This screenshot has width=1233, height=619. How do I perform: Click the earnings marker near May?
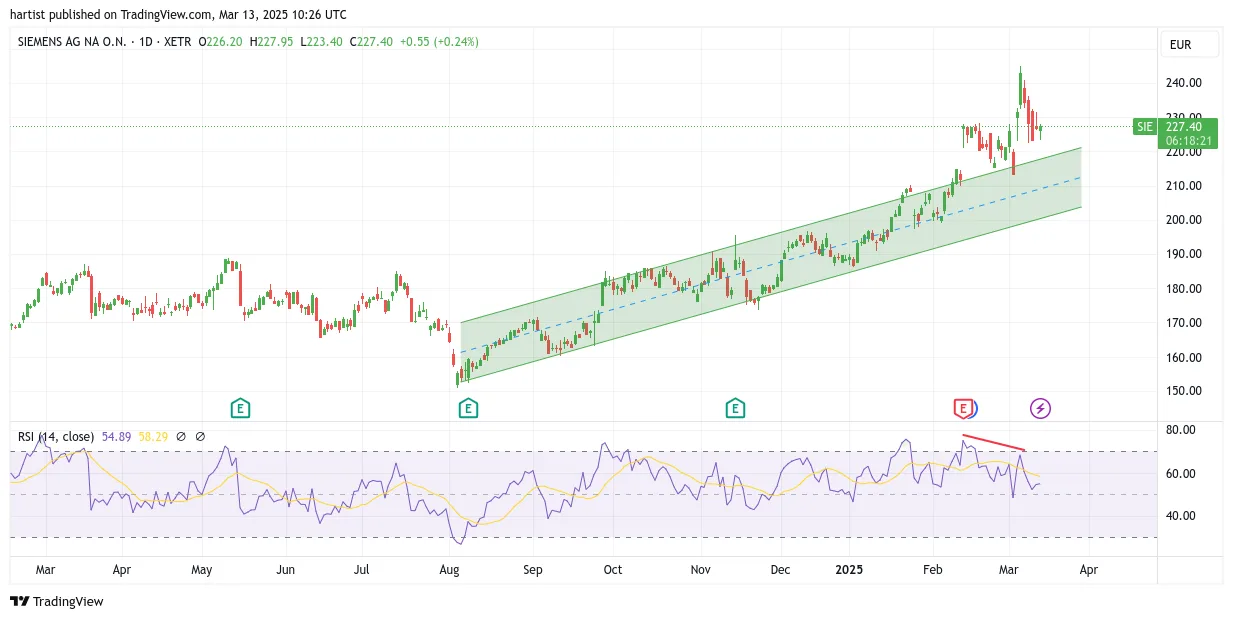[x=240, y=408]
